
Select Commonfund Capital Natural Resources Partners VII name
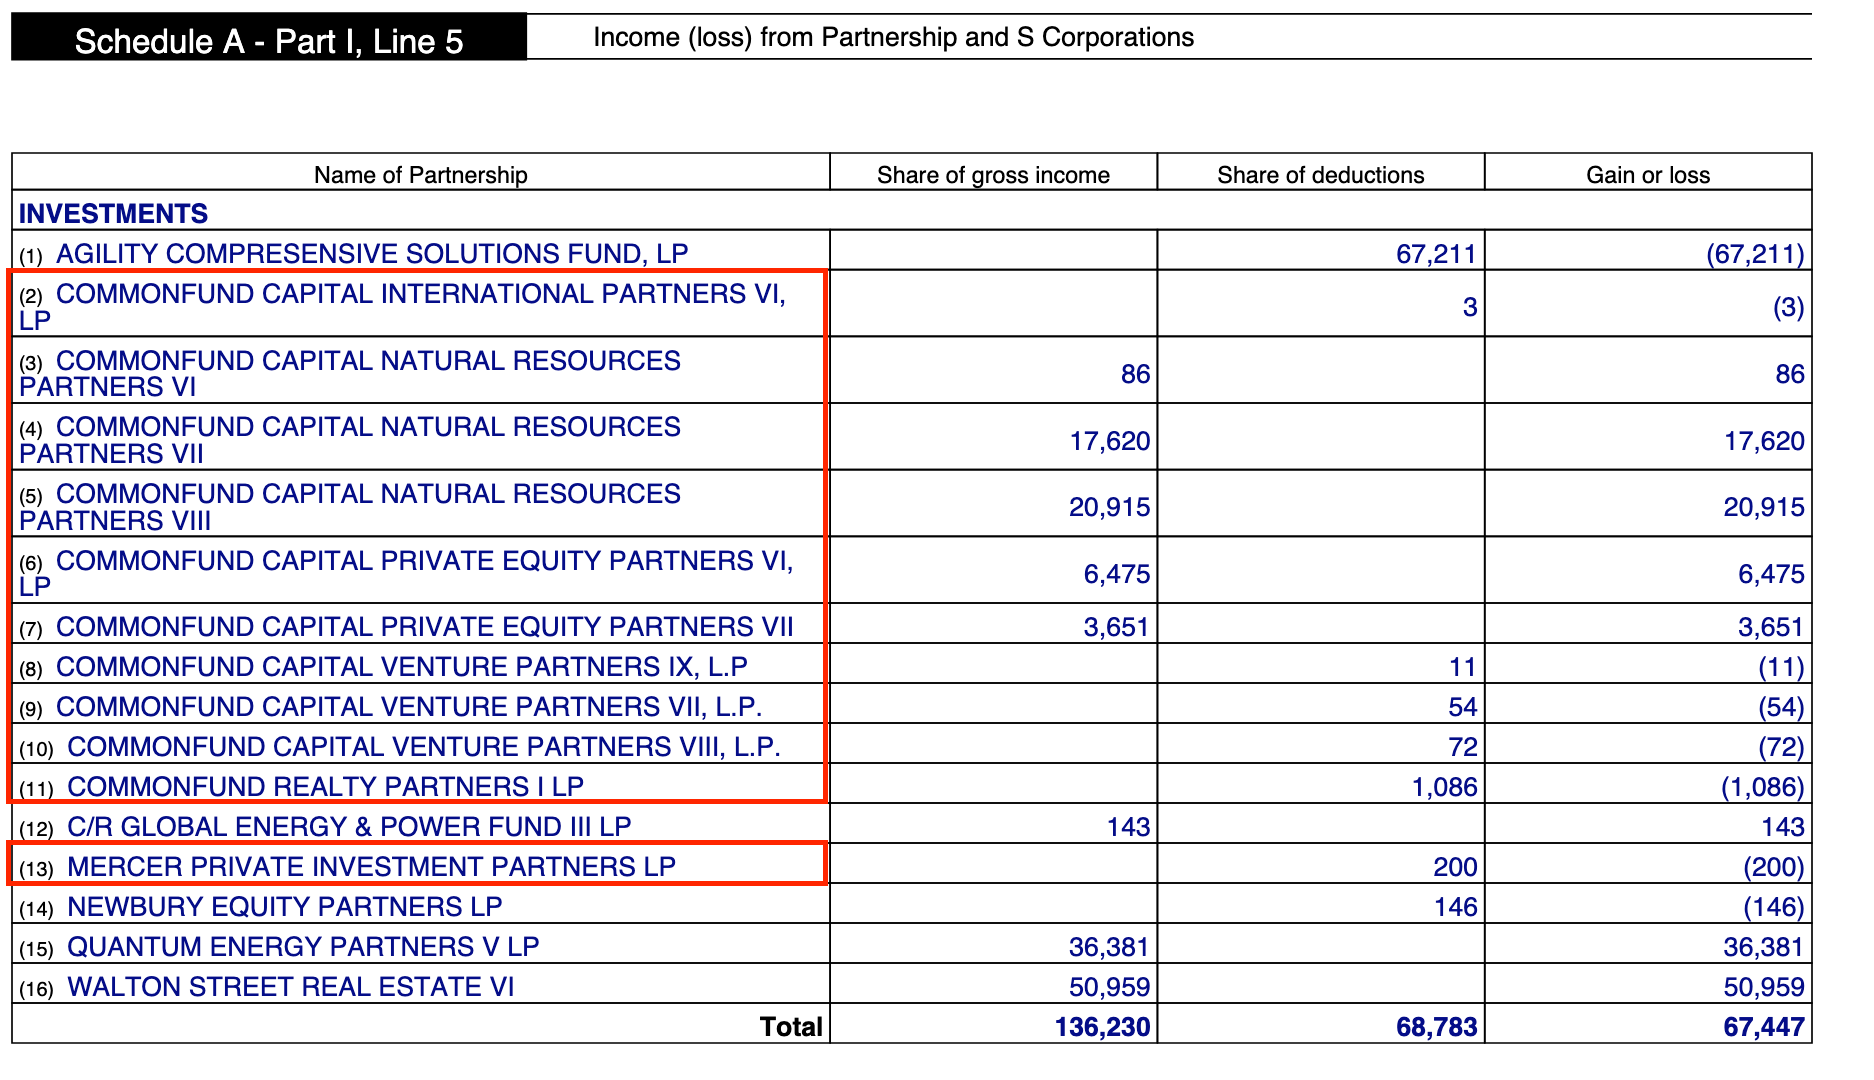click(350, 440)
